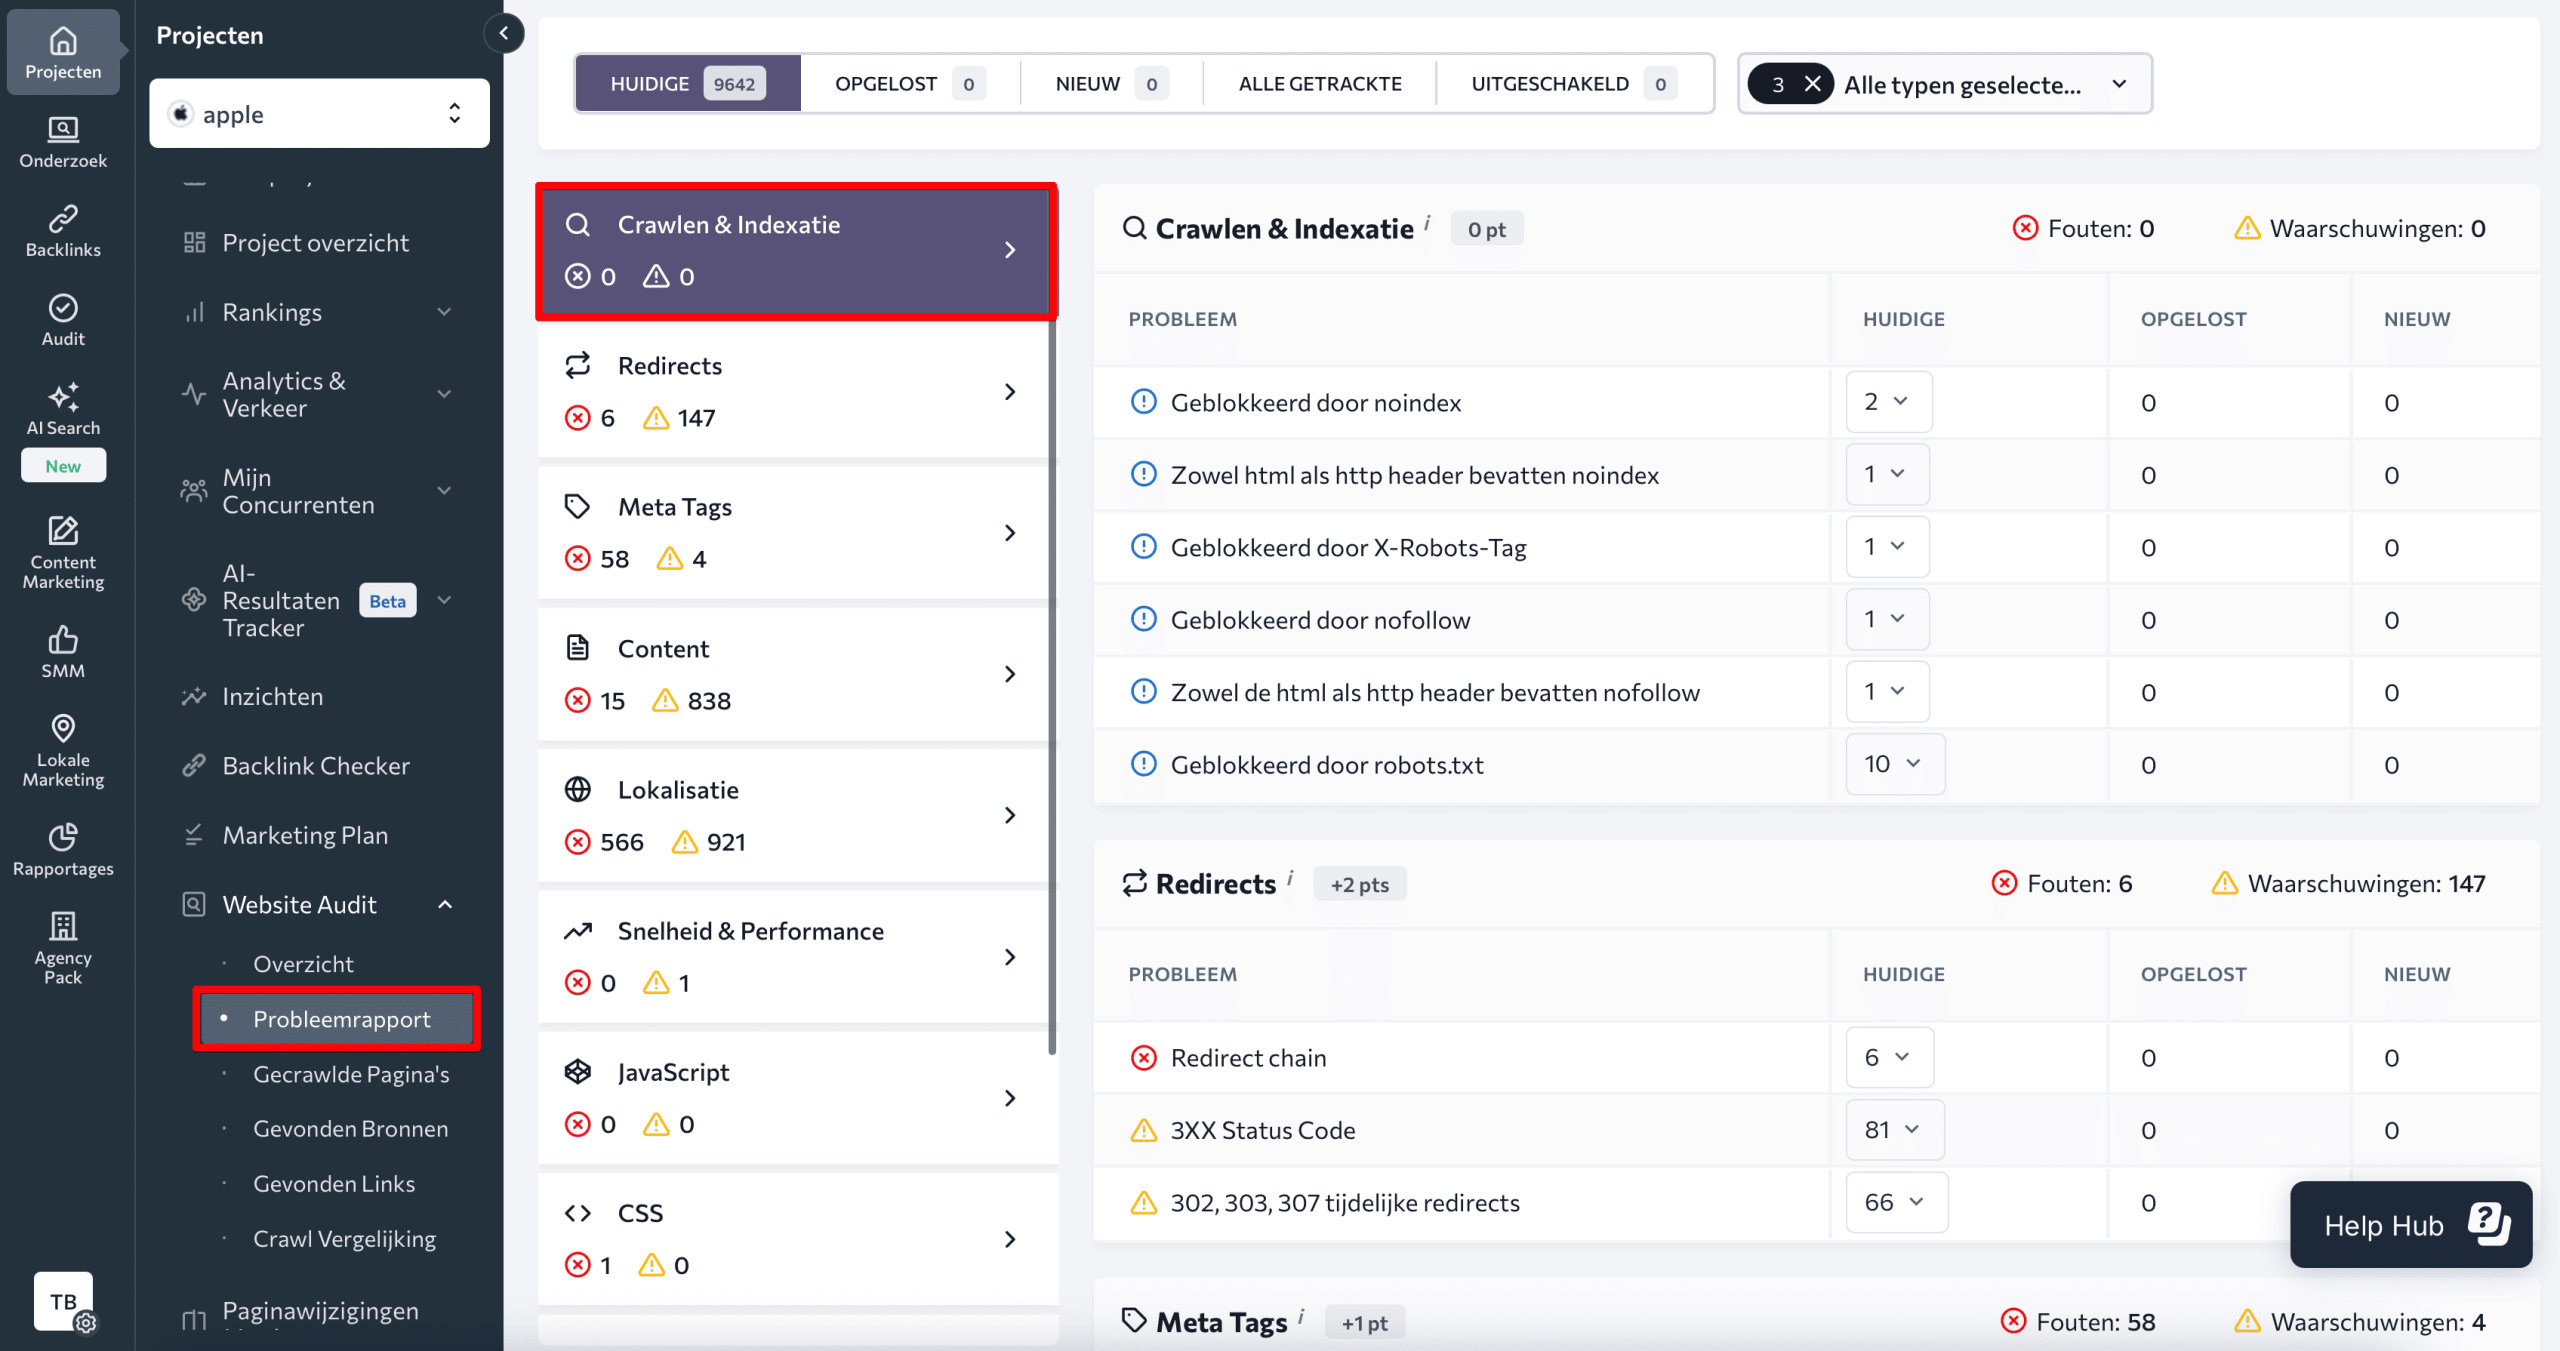Expand the Analytics & Verkeer menu
Image resolution: width=2560 pixels, height=1351 pixels.
tap(445, 394)
